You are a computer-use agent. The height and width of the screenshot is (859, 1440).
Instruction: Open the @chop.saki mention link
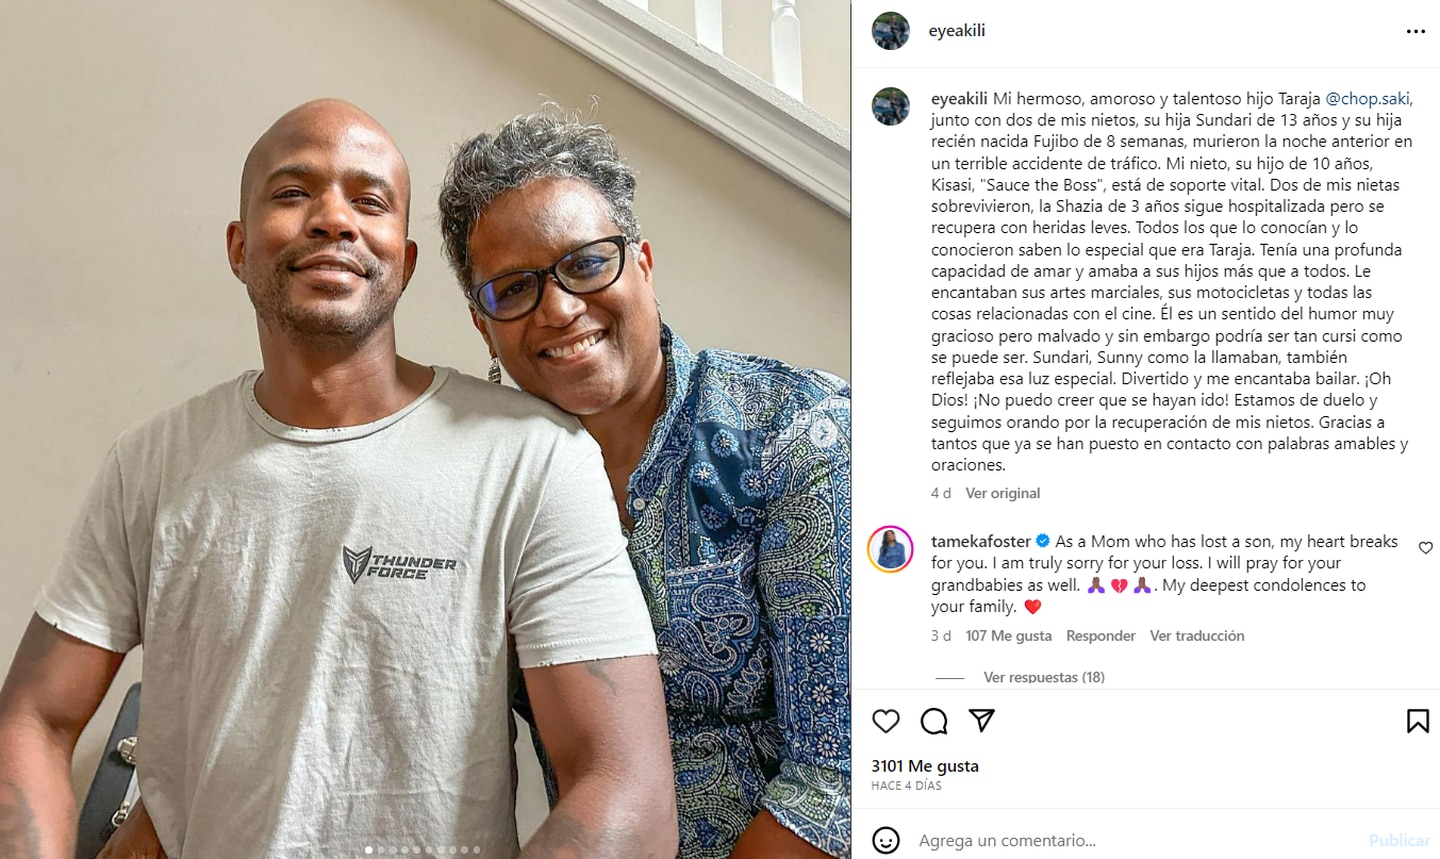coord(1369,98)
